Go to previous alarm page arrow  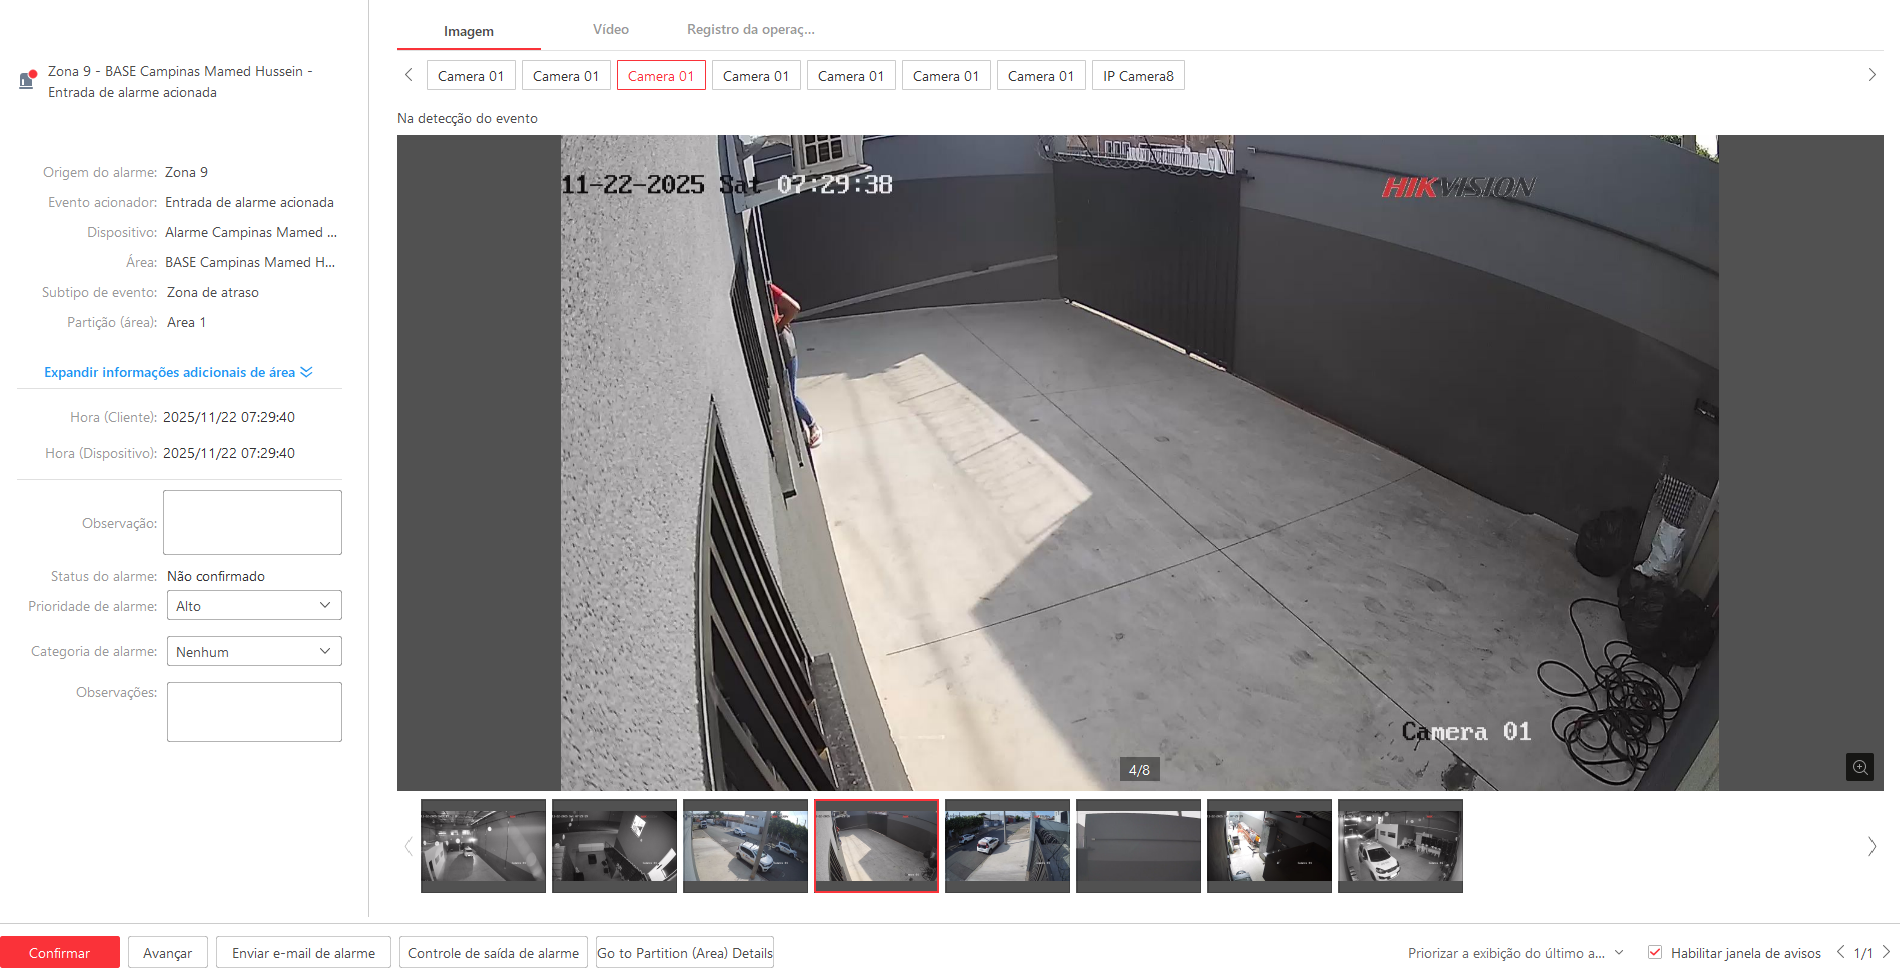1840,952
